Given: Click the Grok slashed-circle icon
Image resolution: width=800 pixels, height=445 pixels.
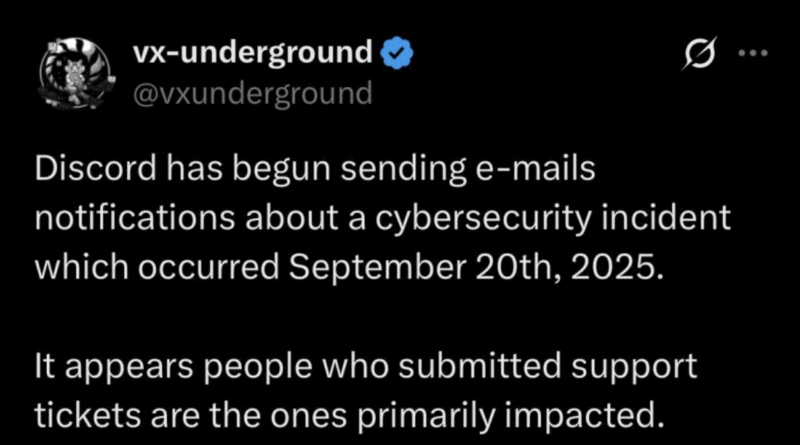Looking at the screenshot, I should [695, 58].
